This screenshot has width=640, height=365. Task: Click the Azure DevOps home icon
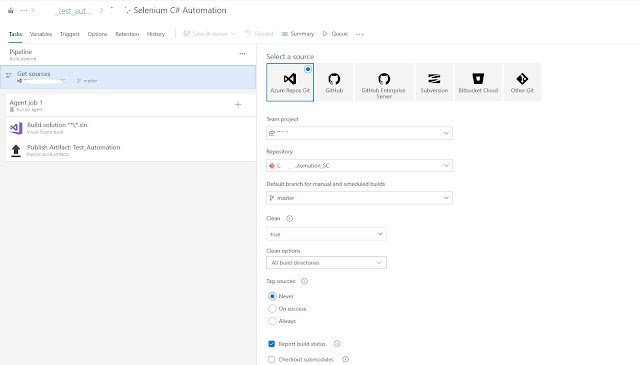tap(11, 10)
